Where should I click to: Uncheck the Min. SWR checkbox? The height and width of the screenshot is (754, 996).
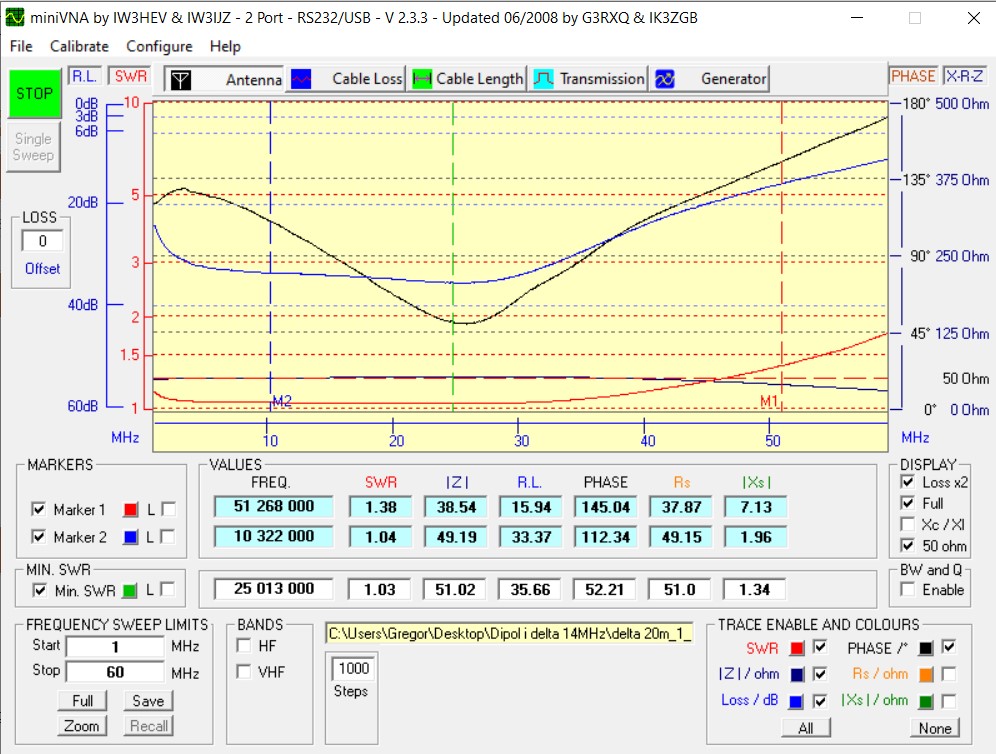click(x=39, y=590)
